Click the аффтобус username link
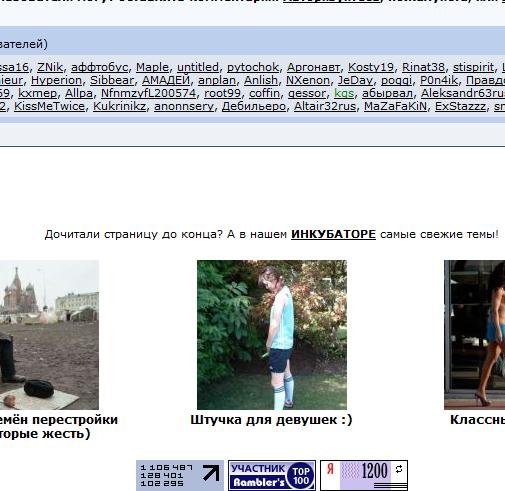Image resolution: width=505 pixels, height=491 pixels. (100, 67)
